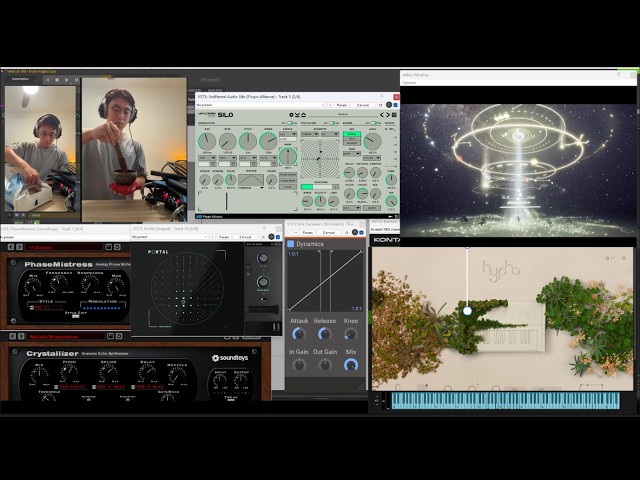Toggle the blue Dynamics enable square
The image size is (640, 480).
point(291,244)
